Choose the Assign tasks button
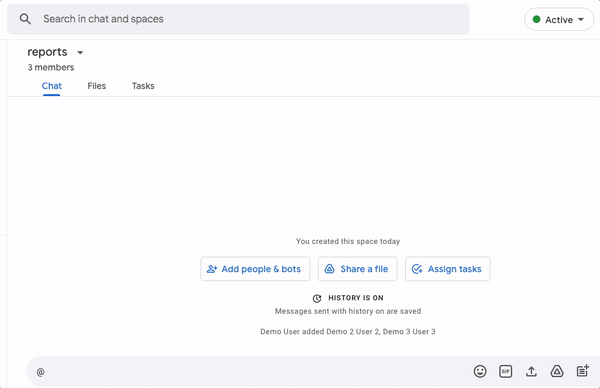The image size is (600, 388). [x=447, y=269]
